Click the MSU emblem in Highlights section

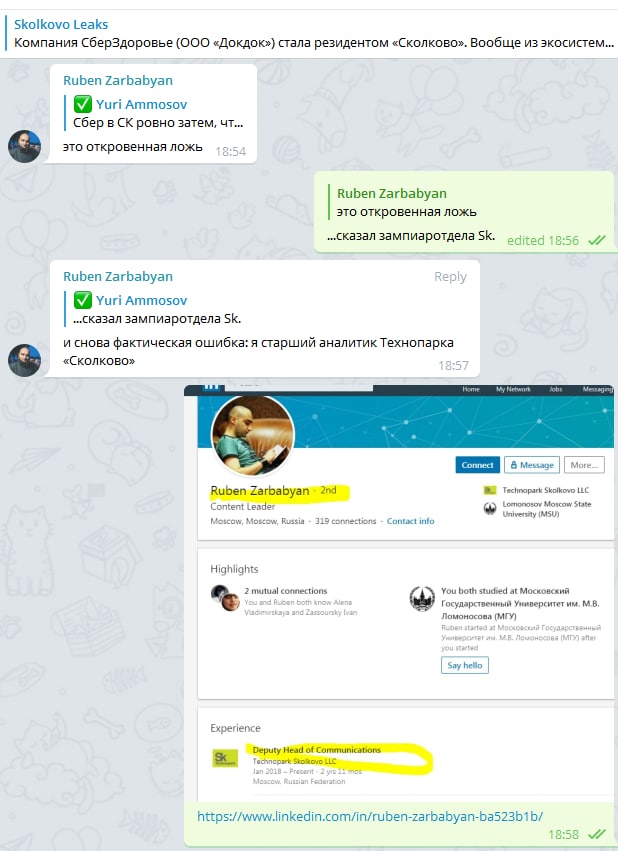pos(422,599)
